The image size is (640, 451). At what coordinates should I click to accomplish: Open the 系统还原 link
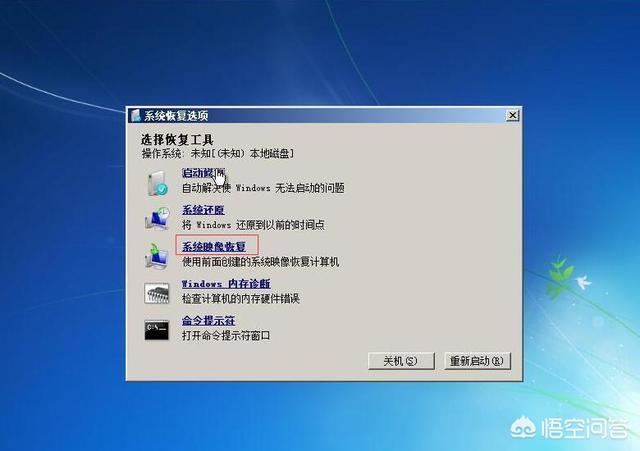pyautogui.click(x=203, y=210)
